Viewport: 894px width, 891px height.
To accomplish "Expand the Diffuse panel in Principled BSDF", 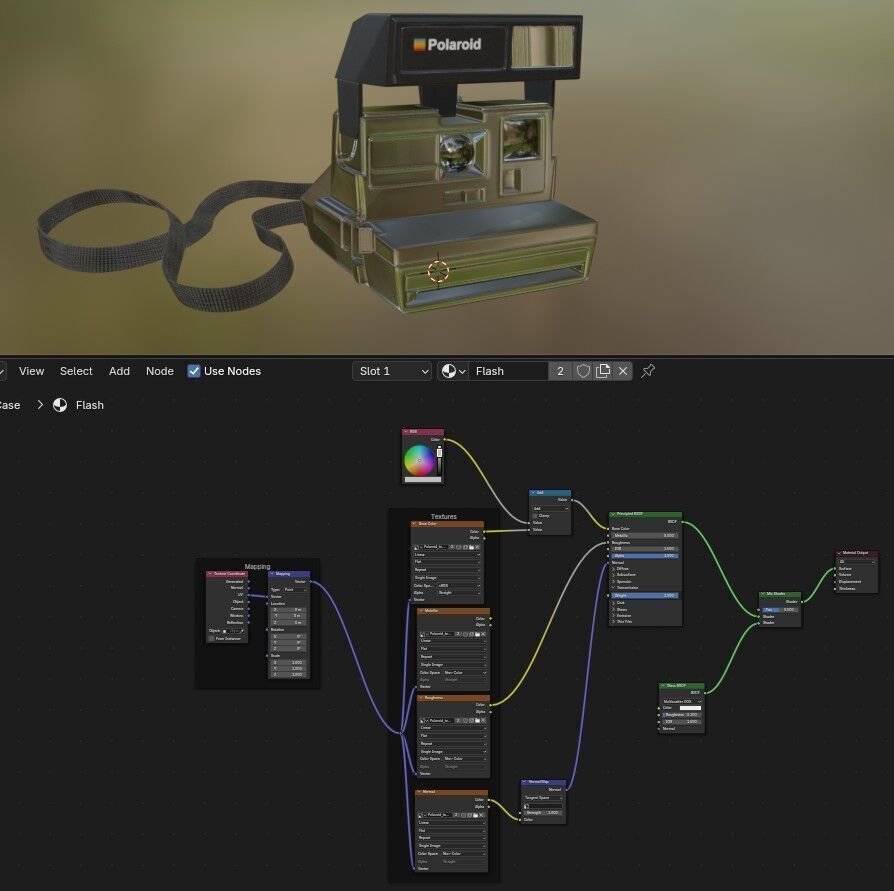I will [613, 568].
